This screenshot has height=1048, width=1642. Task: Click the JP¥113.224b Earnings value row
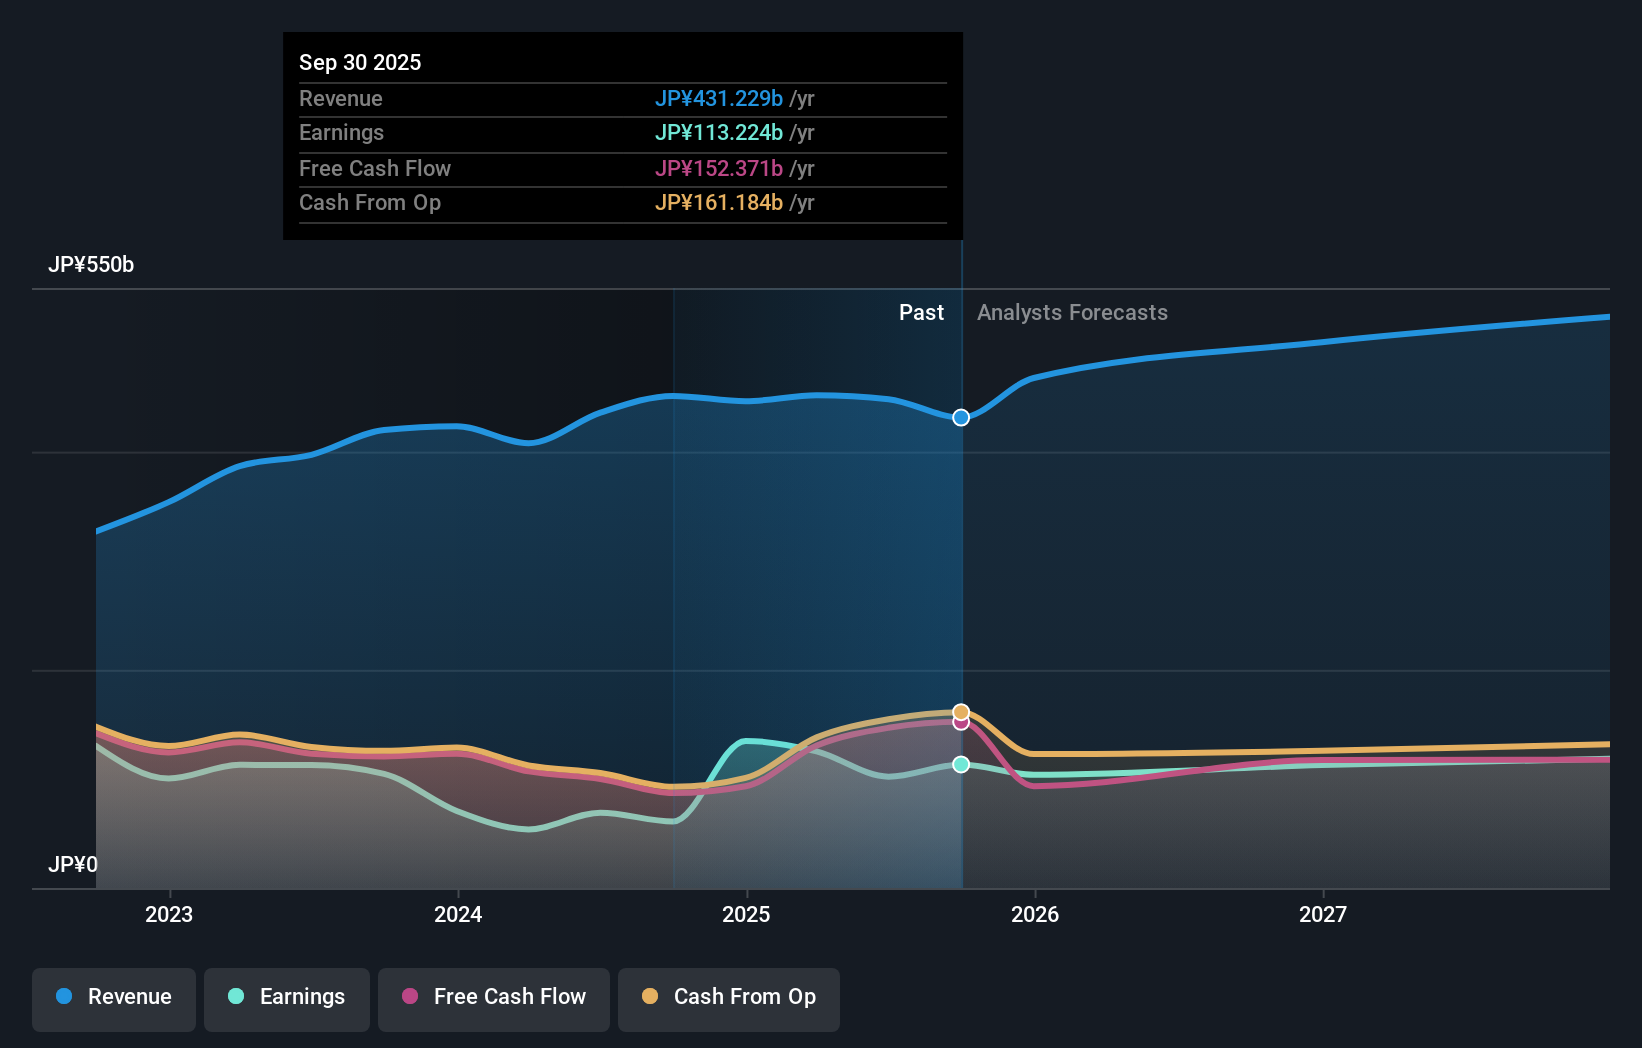pyautogui.click(x=719, y=132)
